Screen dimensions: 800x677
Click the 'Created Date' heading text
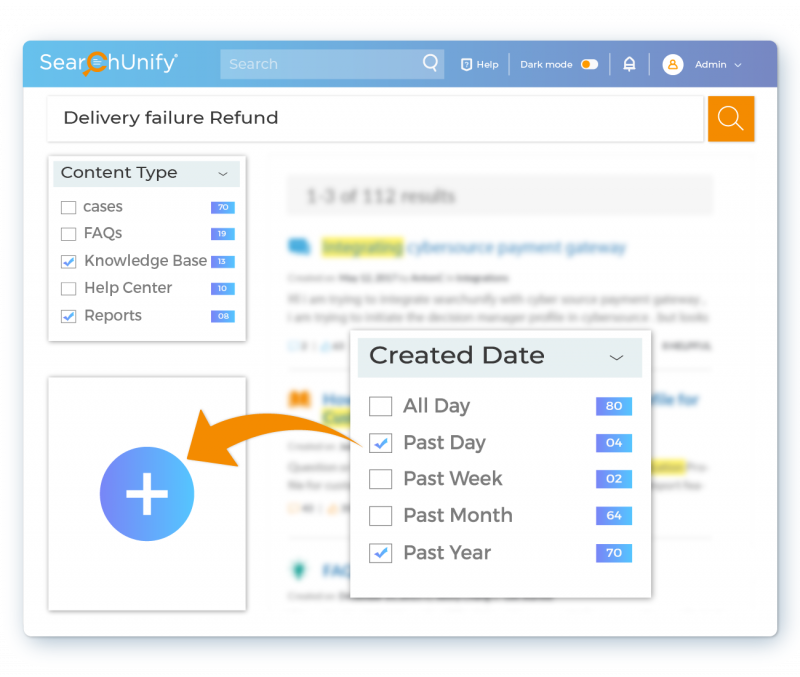click(x=457, y=356)
